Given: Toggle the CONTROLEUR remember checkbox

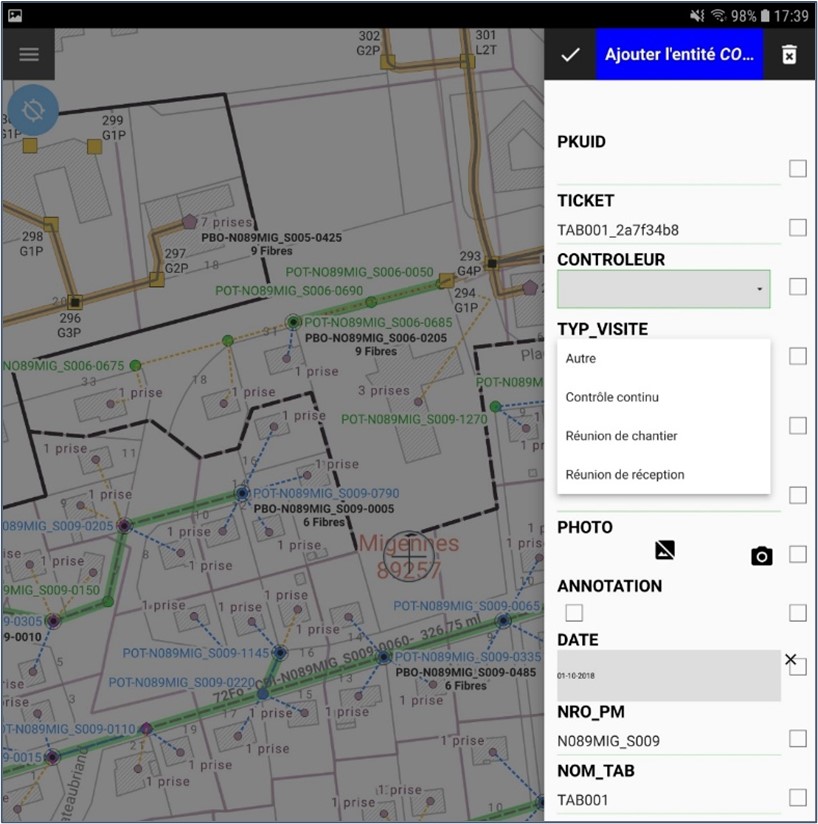Looking at the screenshot, I should coord(798,286).
